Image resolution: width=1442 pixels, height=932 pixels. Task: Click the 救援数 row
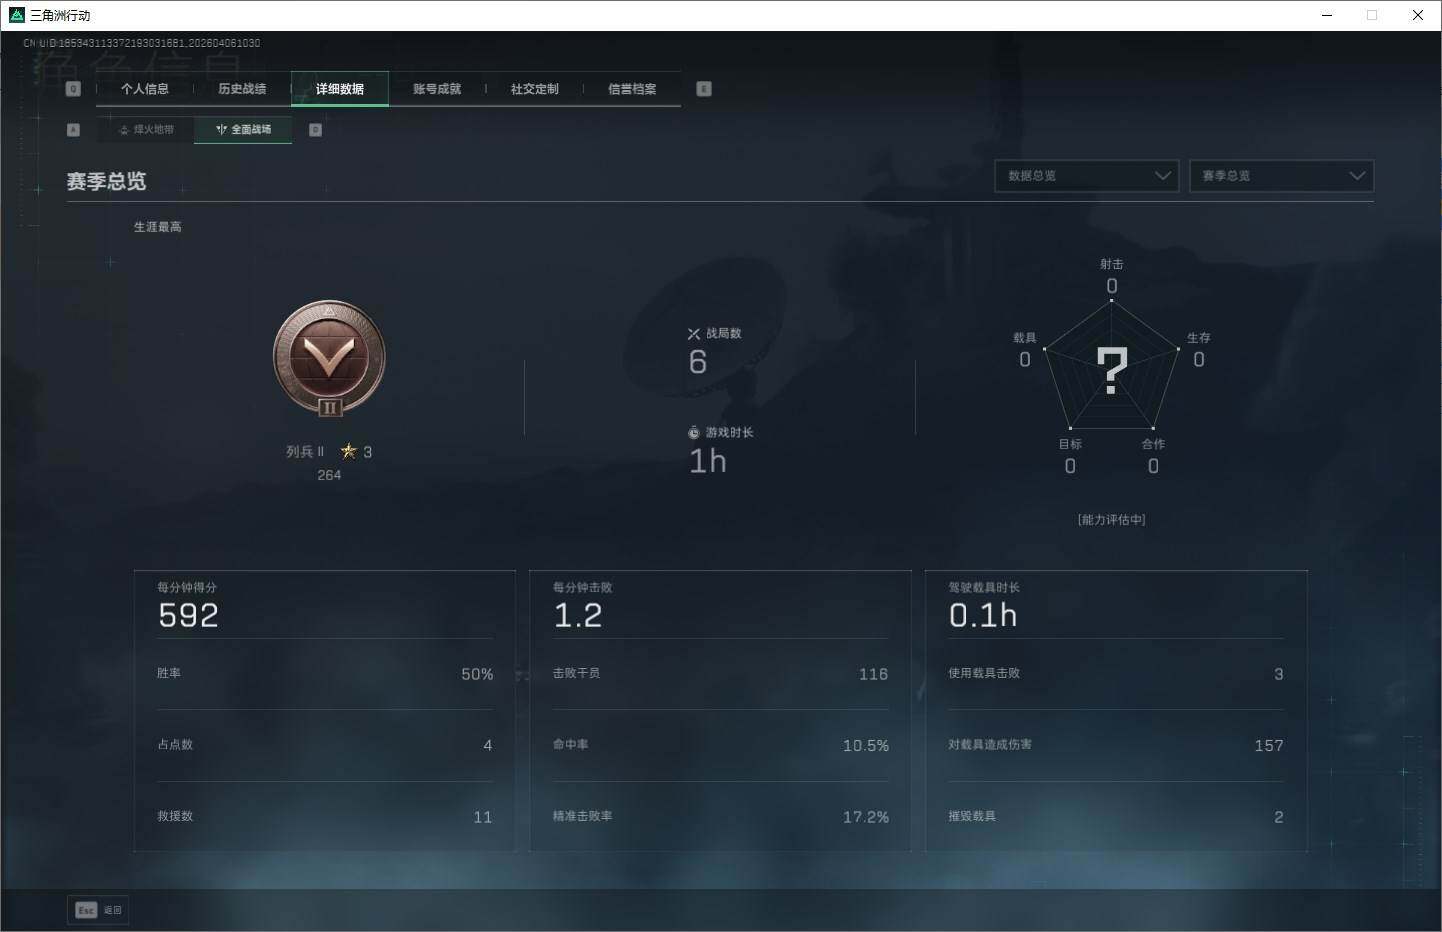point(325,817)
